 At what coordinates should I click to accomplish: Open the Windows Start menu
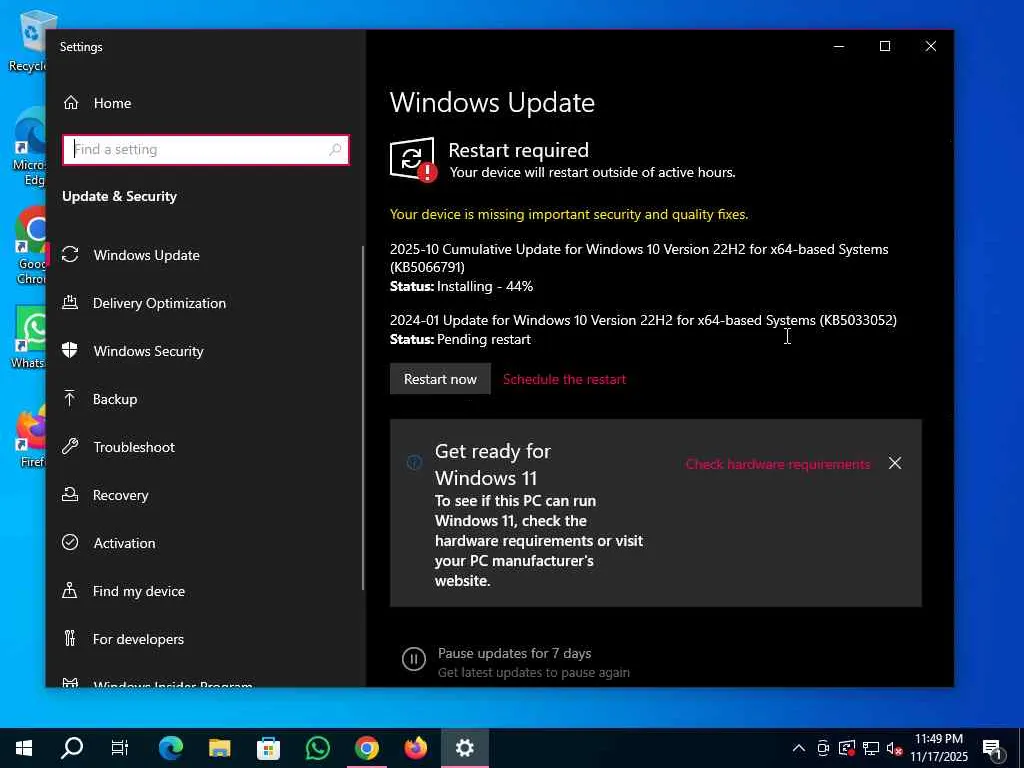(x=24, y=748)
